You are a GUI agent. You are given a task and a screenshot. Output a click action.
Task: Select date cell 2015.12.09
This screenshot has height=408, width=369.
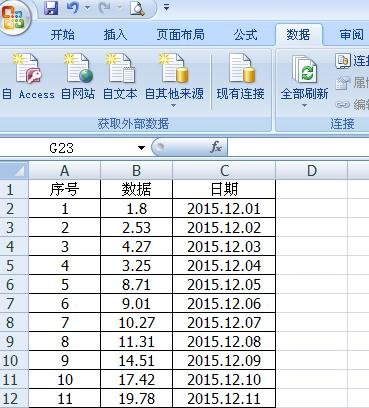tap(224, 361)
